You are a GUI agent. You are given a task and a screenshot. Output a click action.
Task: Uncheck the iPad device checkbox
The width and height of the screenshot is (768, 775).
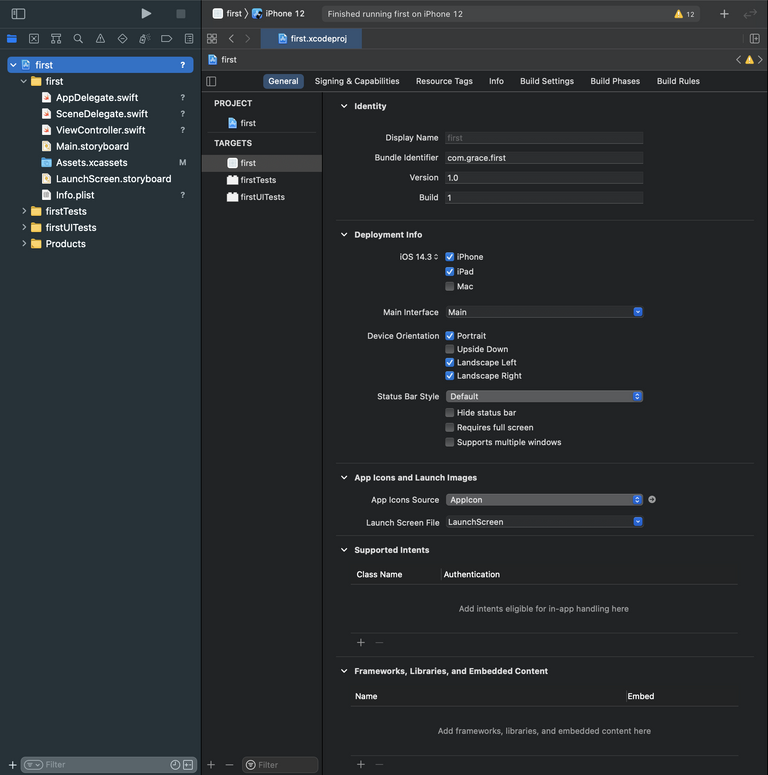449,271
